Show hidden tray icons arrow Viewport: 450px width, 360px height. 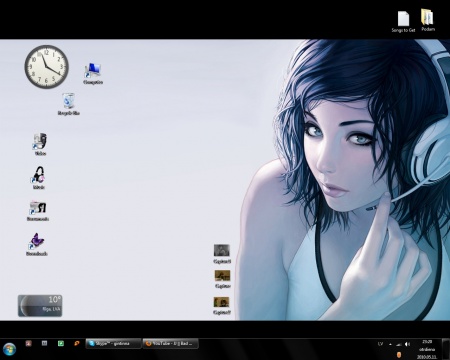pos(390,344)
